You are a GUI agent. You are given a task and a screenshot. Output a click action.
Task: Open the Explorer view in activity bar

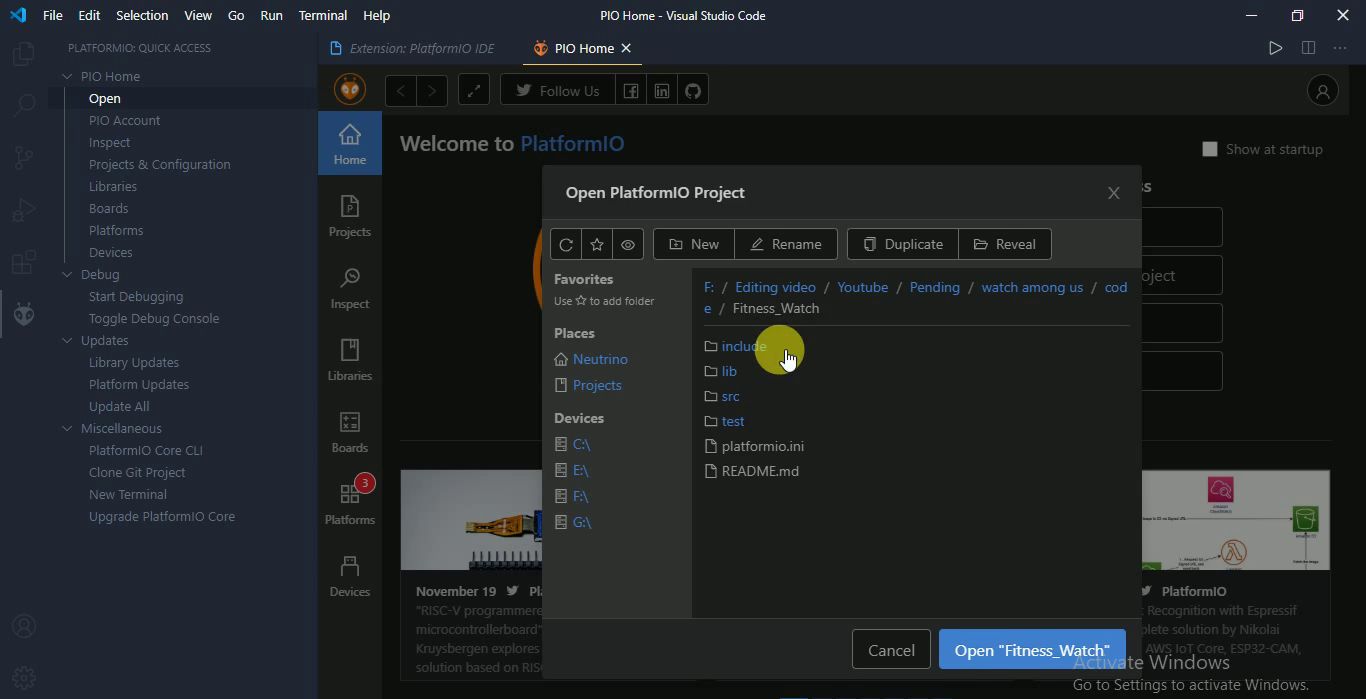pos(23,54)
